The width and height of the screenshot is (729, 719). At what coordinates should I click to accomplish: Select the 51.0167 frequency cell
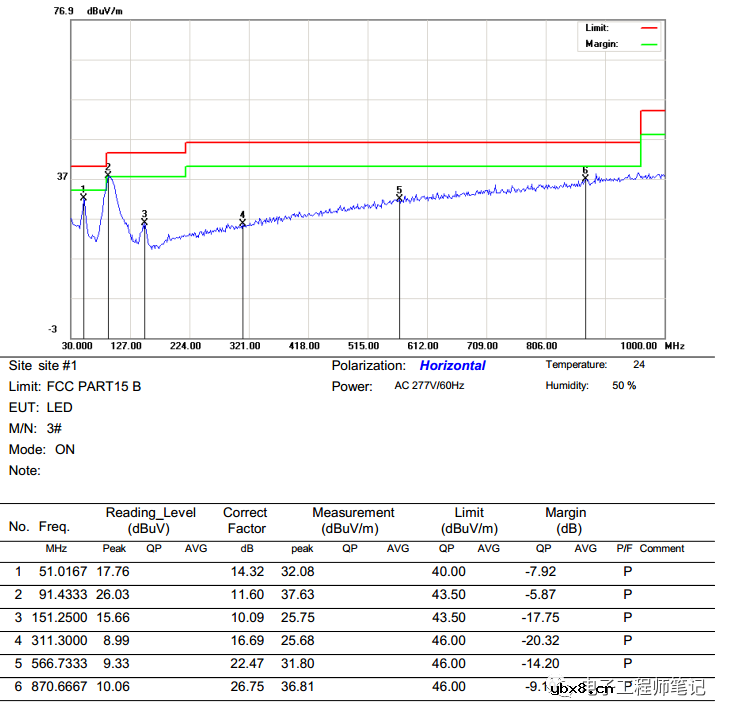(62, 572)
